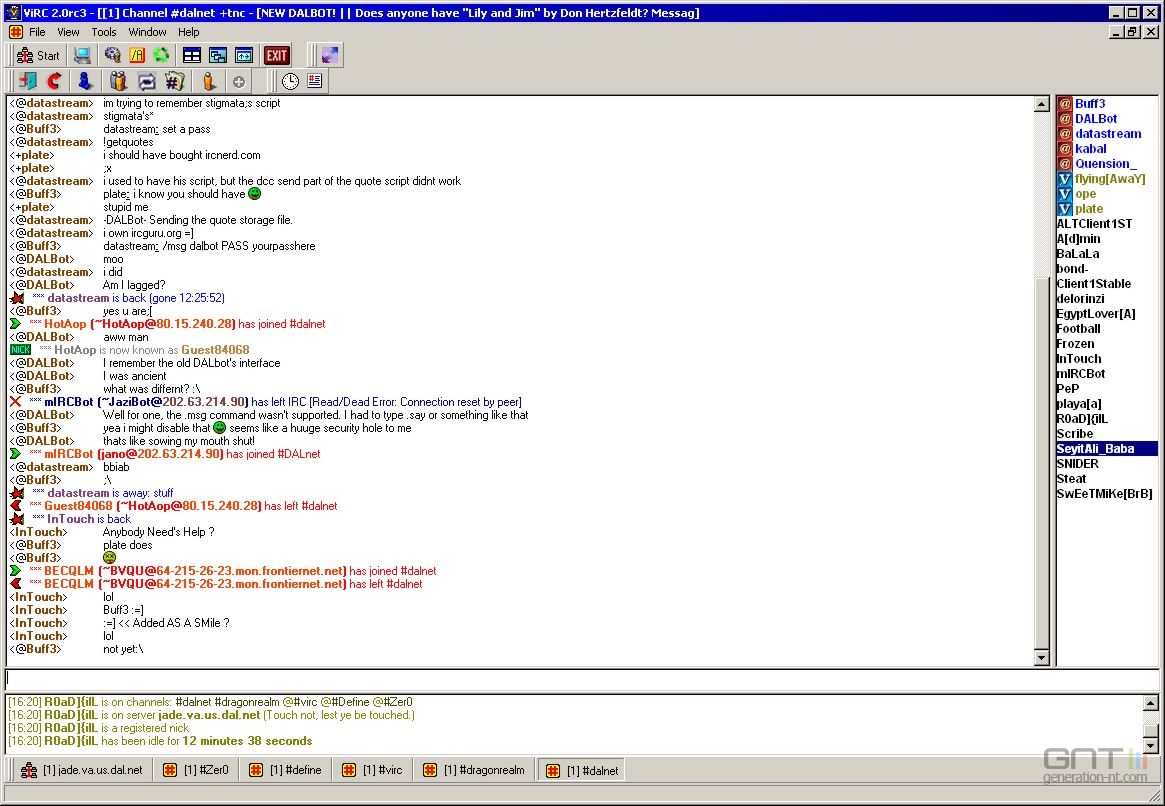The image size is (1165, 806).
Task: Select kabal in the nick list
Action: (1106, 149)
